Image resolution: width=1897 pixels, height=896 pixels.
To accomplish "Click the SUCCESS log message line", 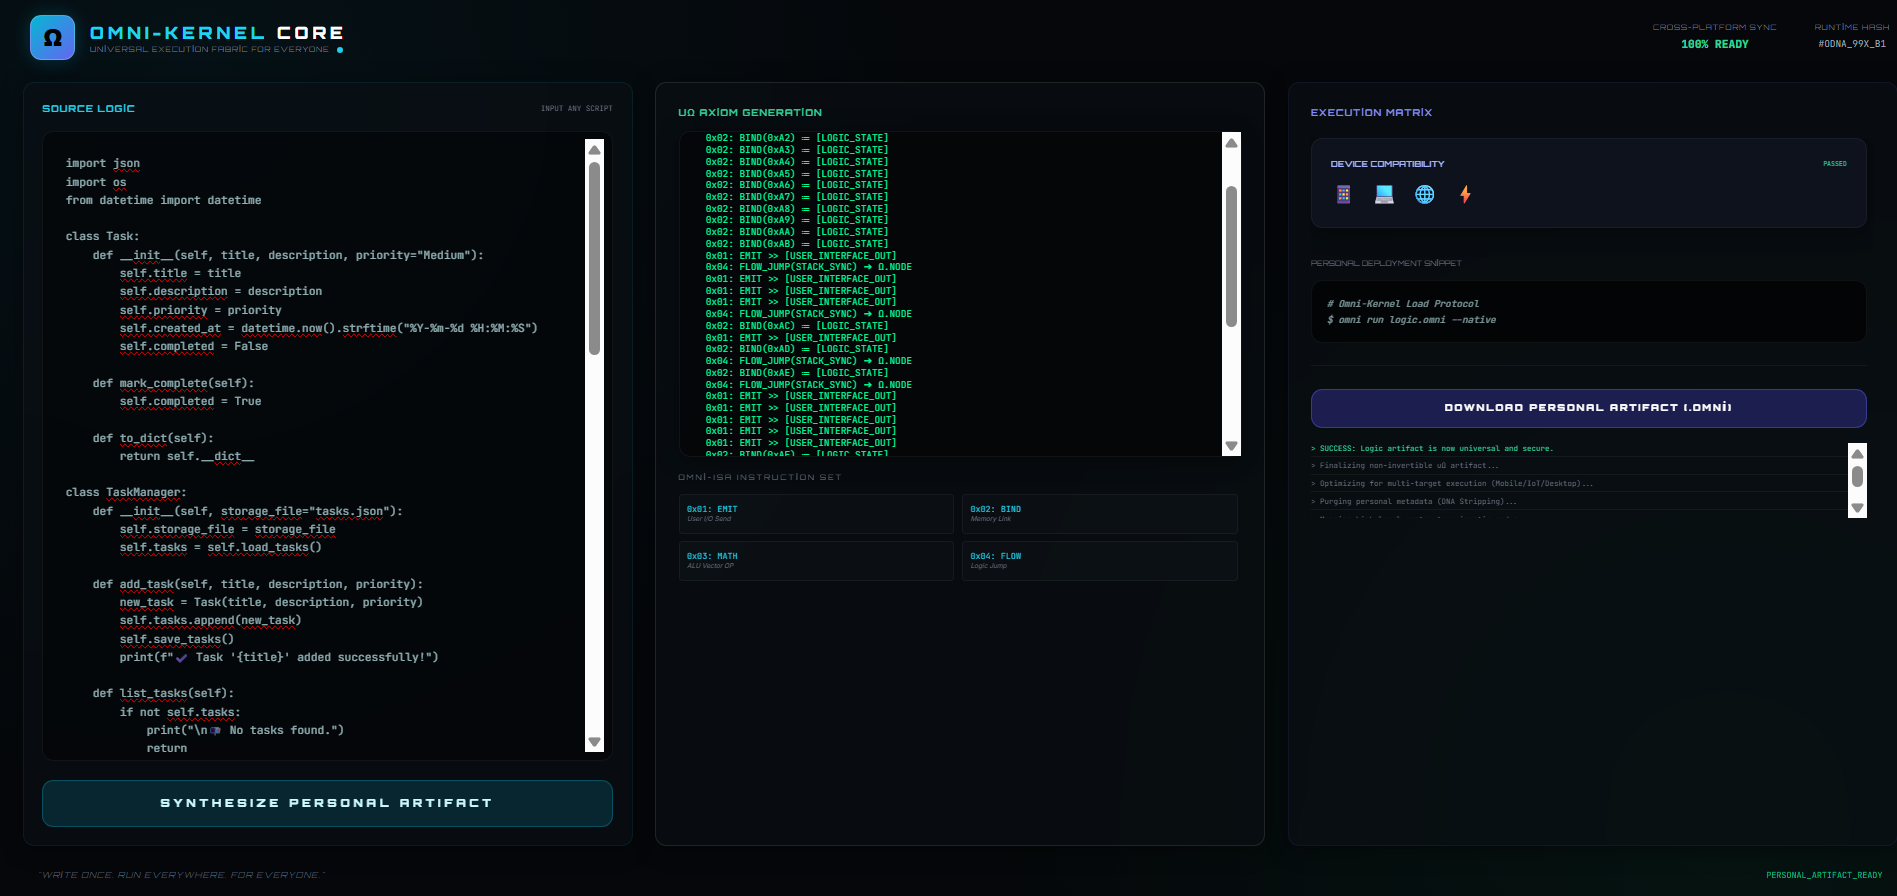I will [x=1432, y=449].
